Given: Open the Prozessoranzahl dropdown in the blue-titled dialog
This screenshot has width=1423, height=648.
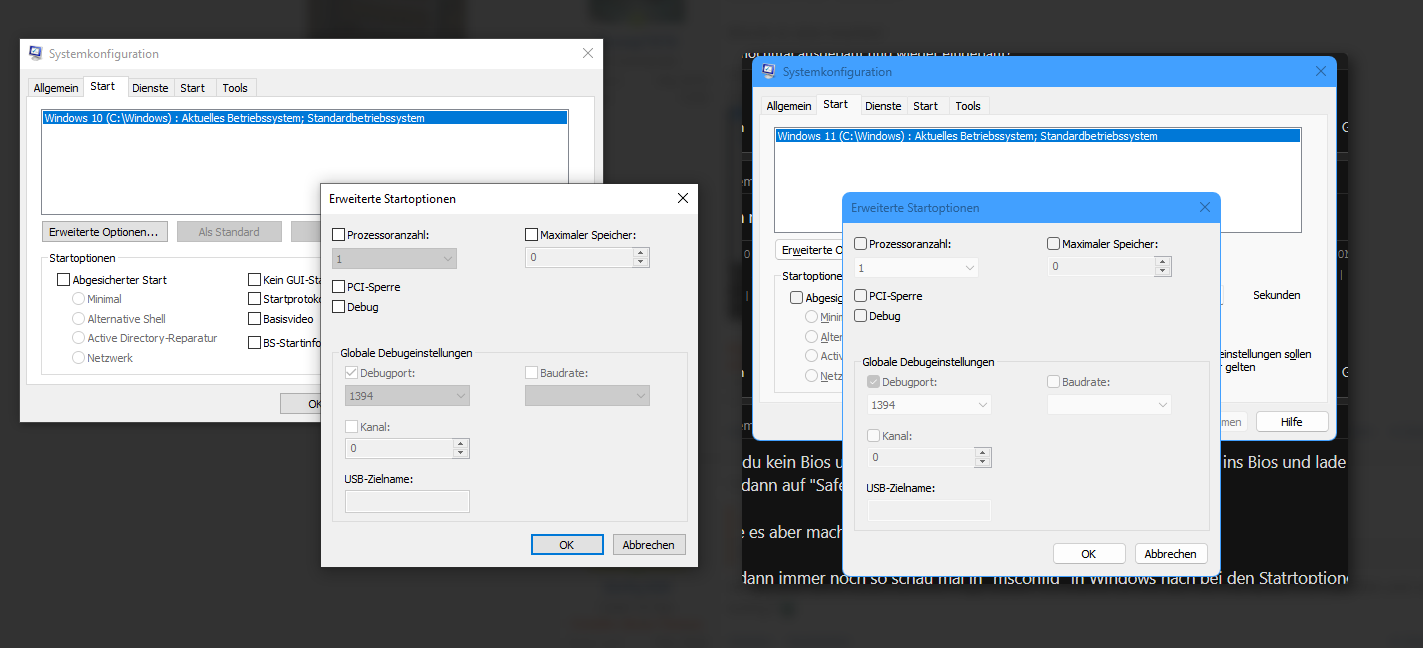Looking at the screenshot, I should [917, 267].
